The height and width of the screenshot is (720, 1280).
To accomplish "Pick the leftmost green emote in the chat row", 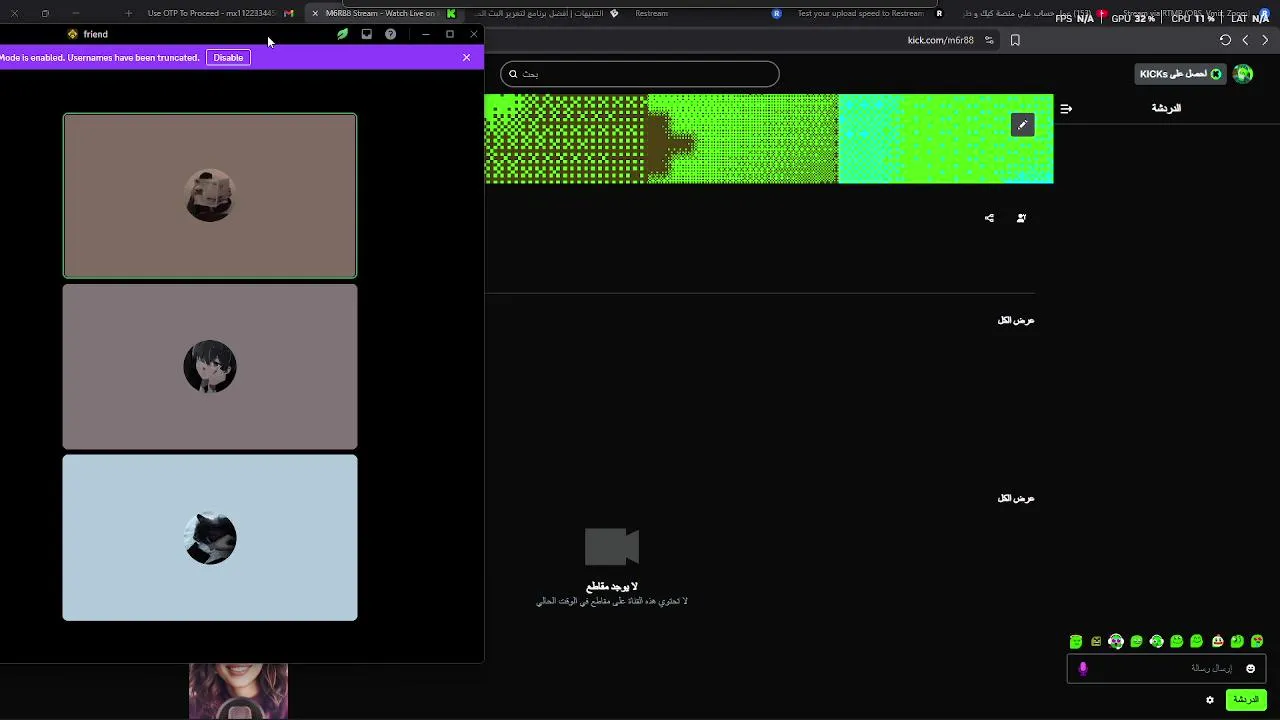I will coord(1076,642).
